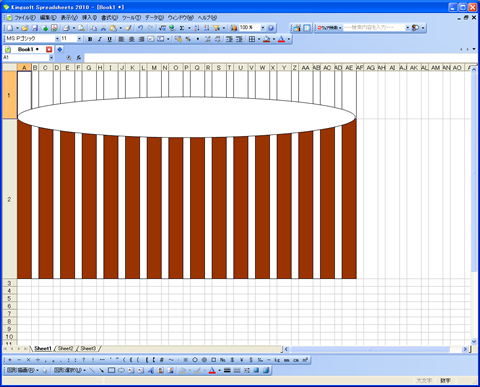This screenshot has height=387, width=480.
Task: Open the font size 11 dropdown
Action: coord(79,39)
